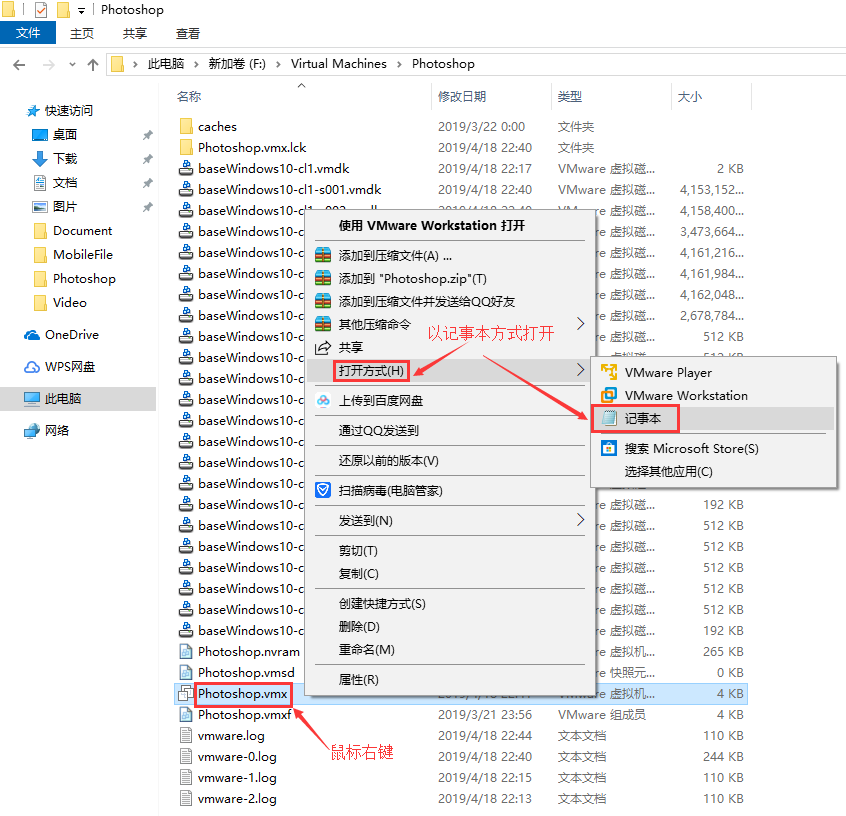Image resolution: width=846 pixels, height=816 pixels.
Task: Select the WPS网盘 cloud icon
Action: point(32,367)
